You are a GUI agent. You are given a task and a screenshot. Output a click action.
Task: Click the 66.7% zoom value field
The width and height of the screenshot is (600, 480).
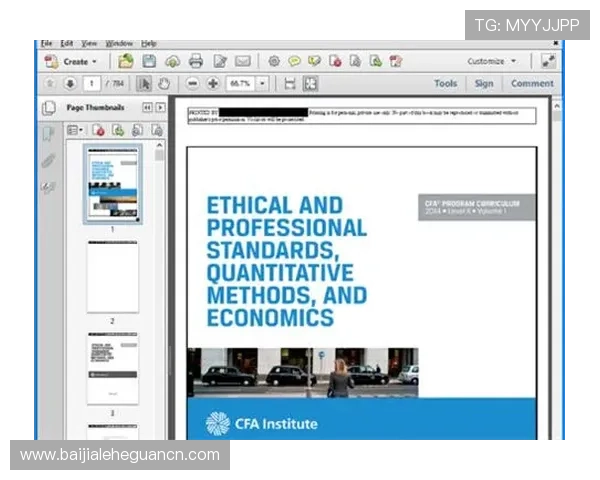pyautogui.click(x=241, y=83)
